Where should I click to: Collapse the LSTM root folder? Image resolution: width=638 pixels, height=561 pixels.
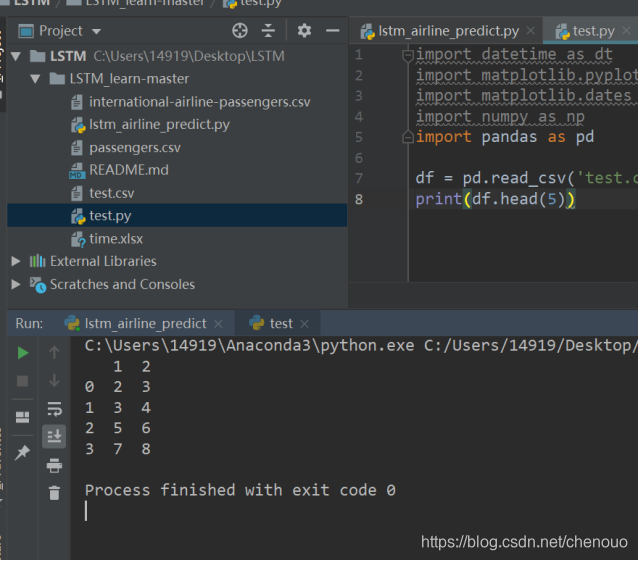point(16,56)
